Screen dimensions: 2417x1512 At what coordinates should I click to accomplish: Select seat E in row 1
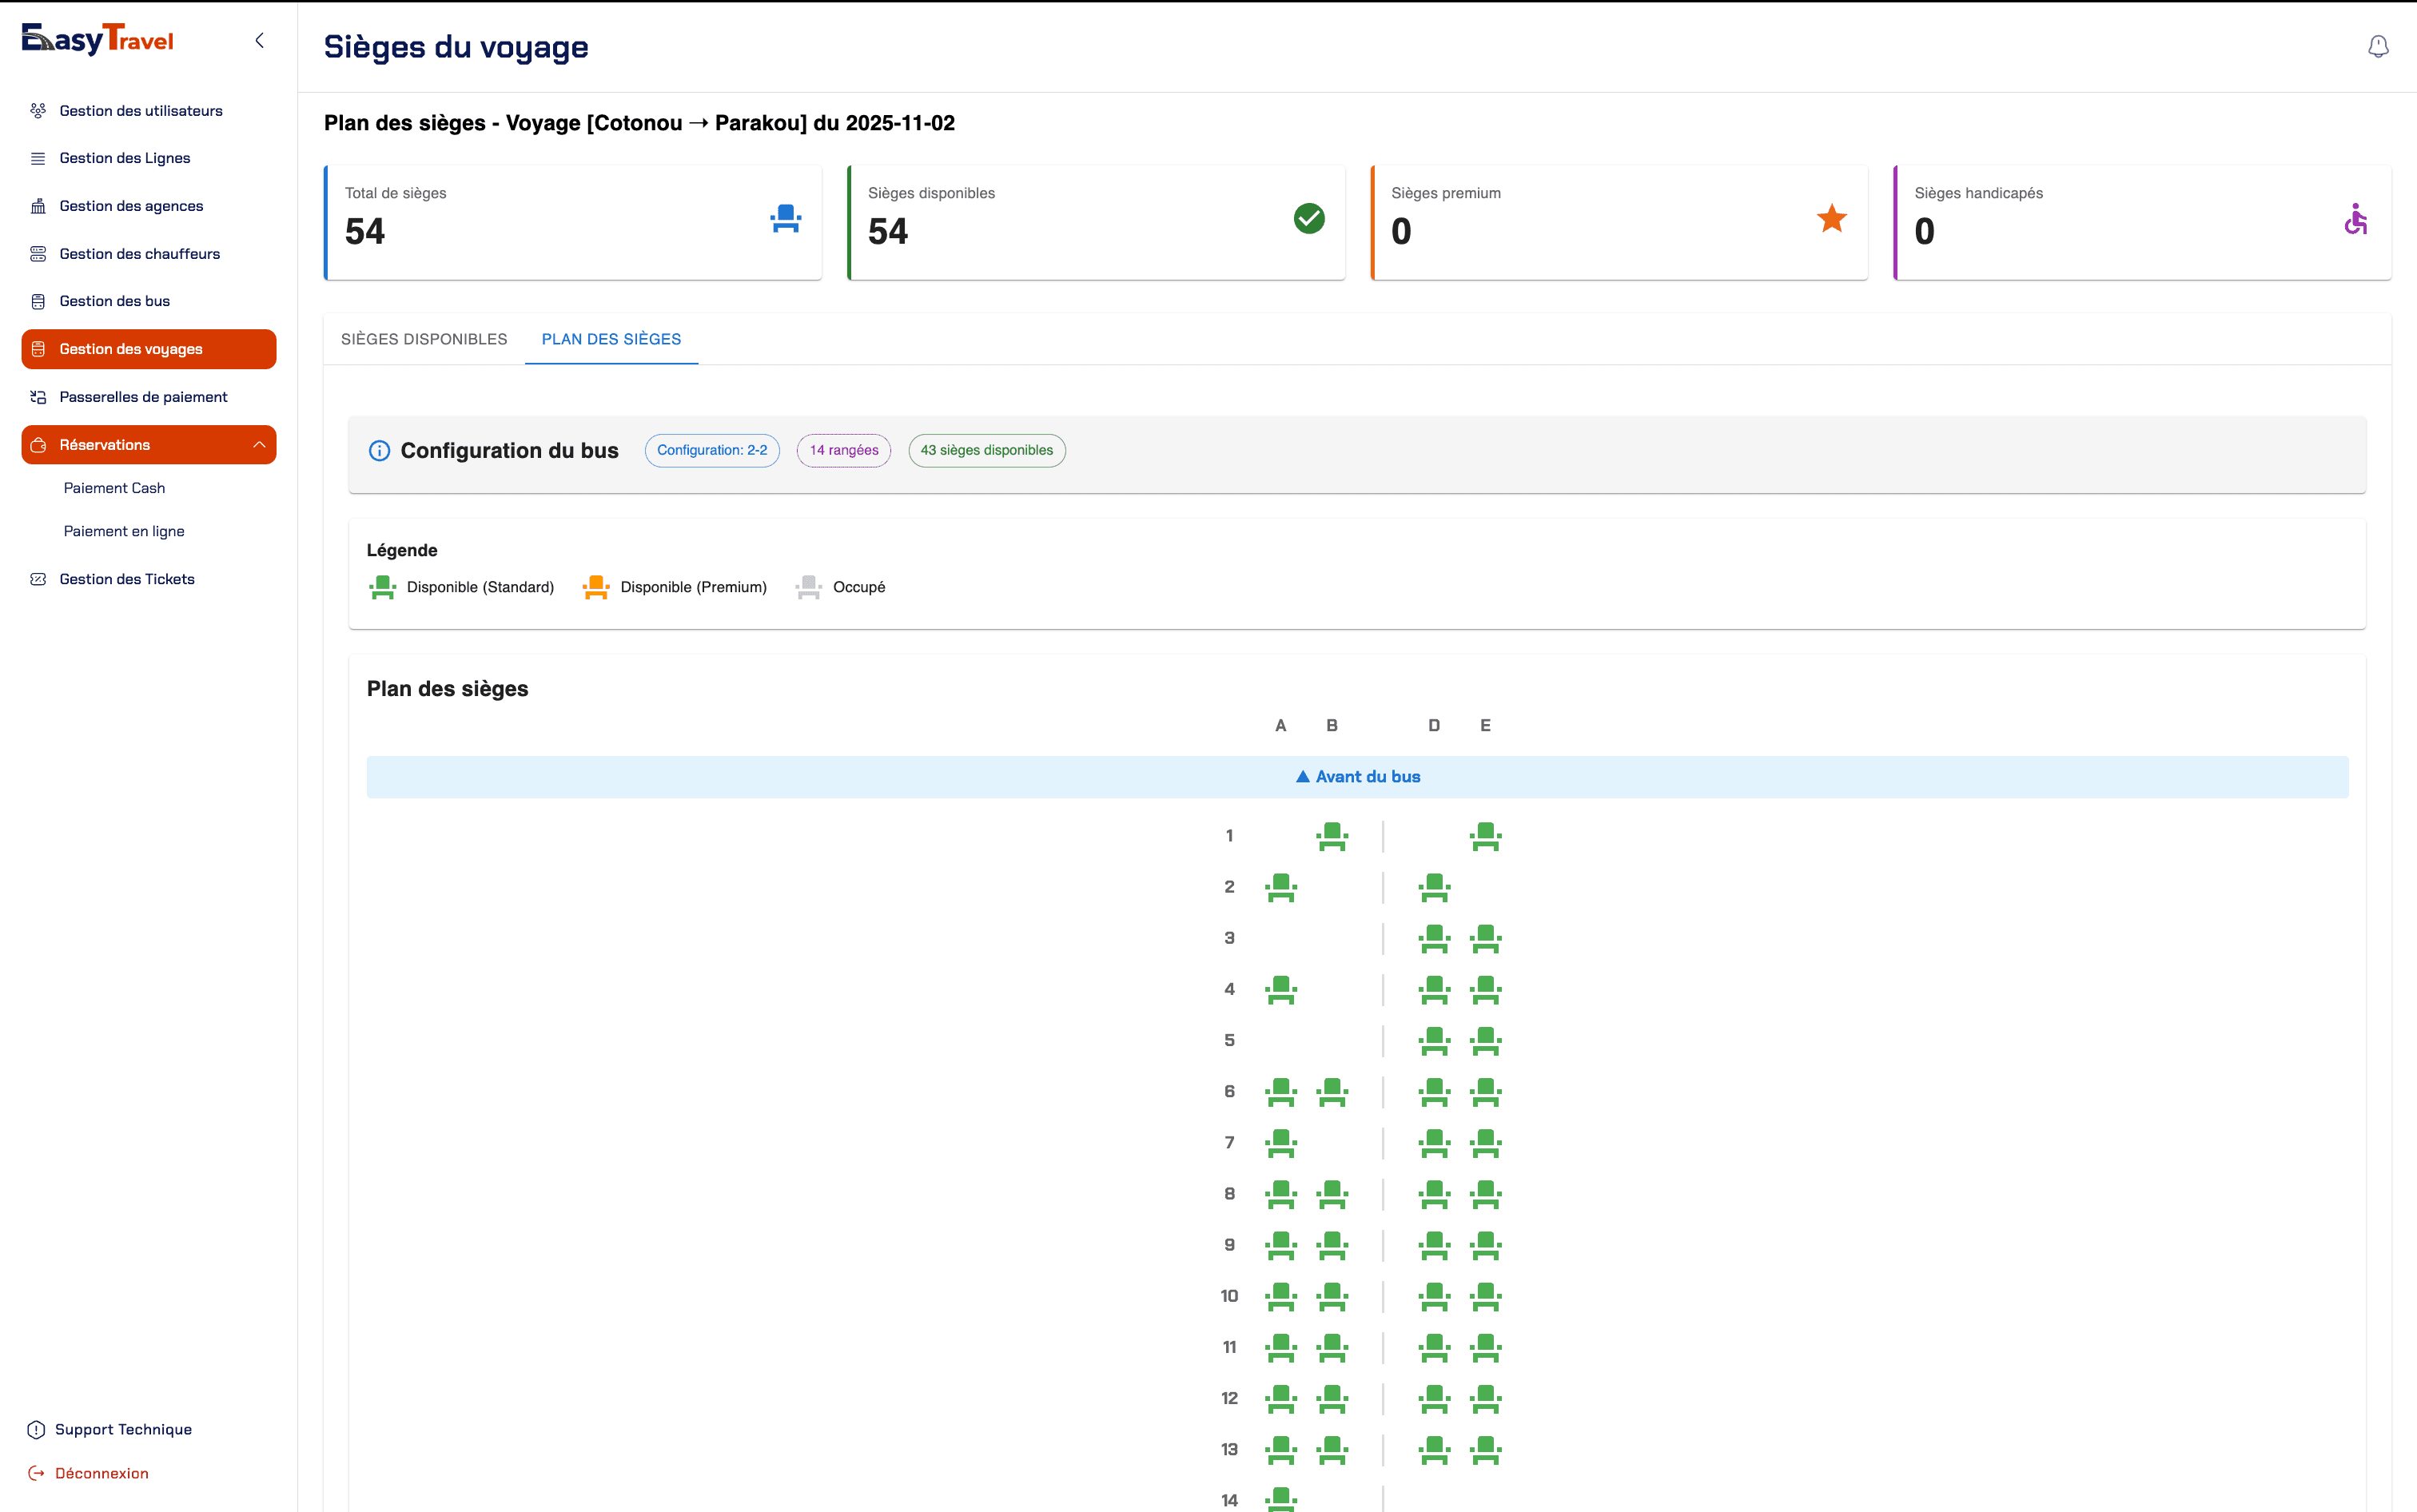click(1486, 836)
